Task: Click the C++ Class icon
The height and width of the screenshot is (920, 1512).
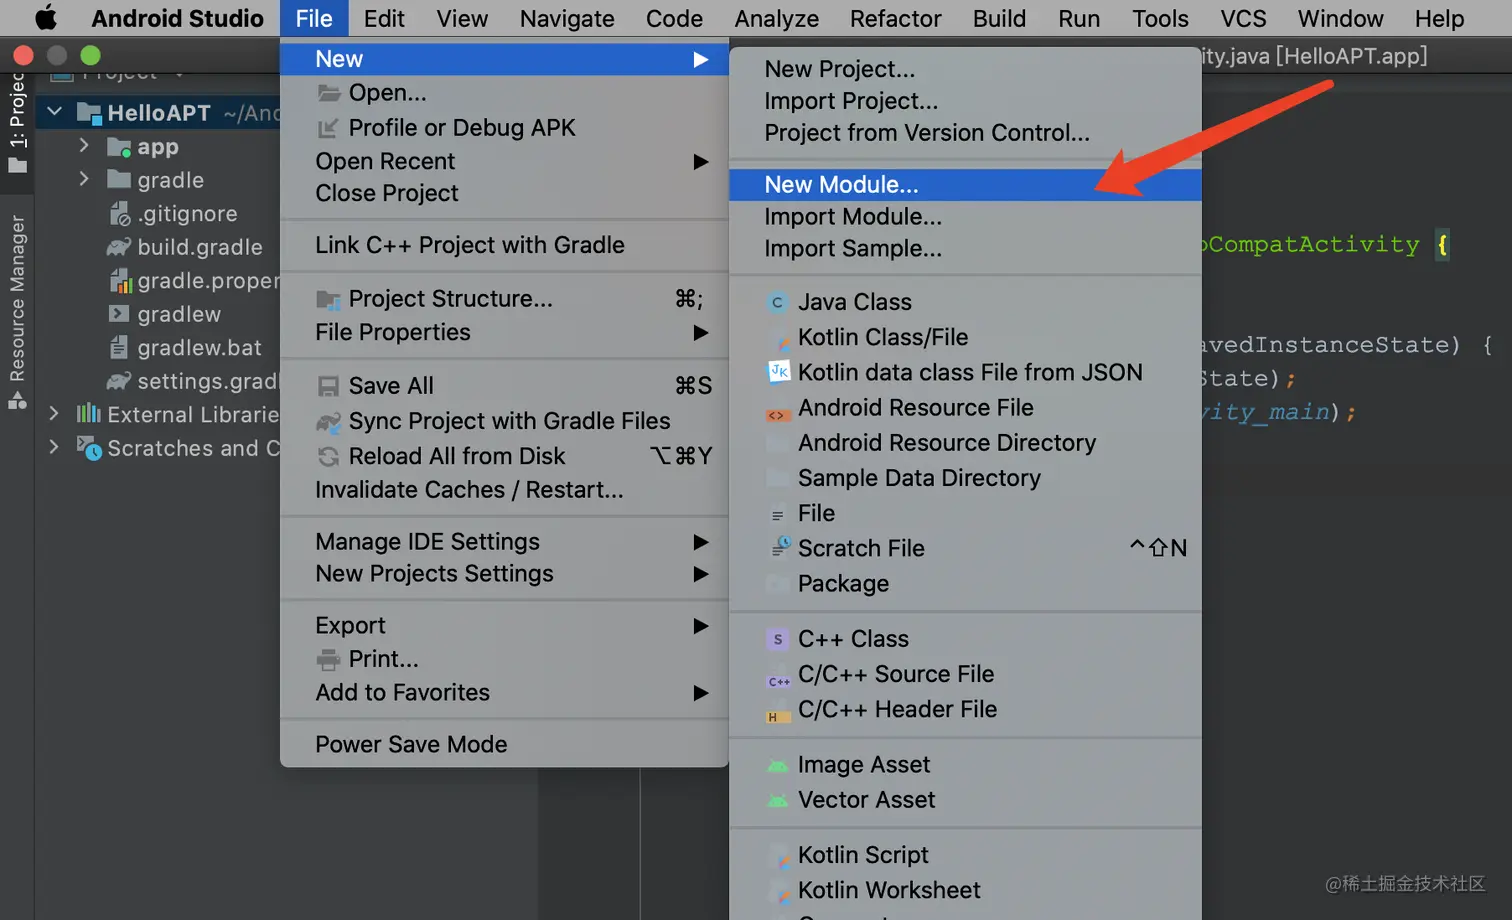Action: tap(777, 639)
